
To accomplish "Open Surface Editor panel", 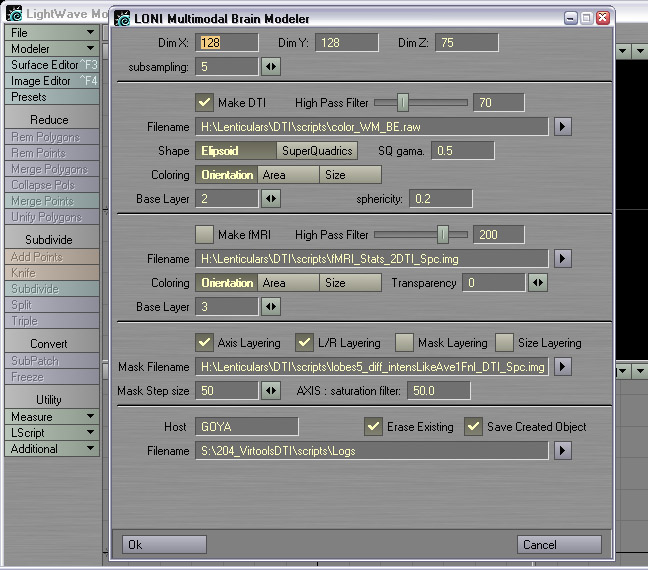I will click(x=52, y=64).
